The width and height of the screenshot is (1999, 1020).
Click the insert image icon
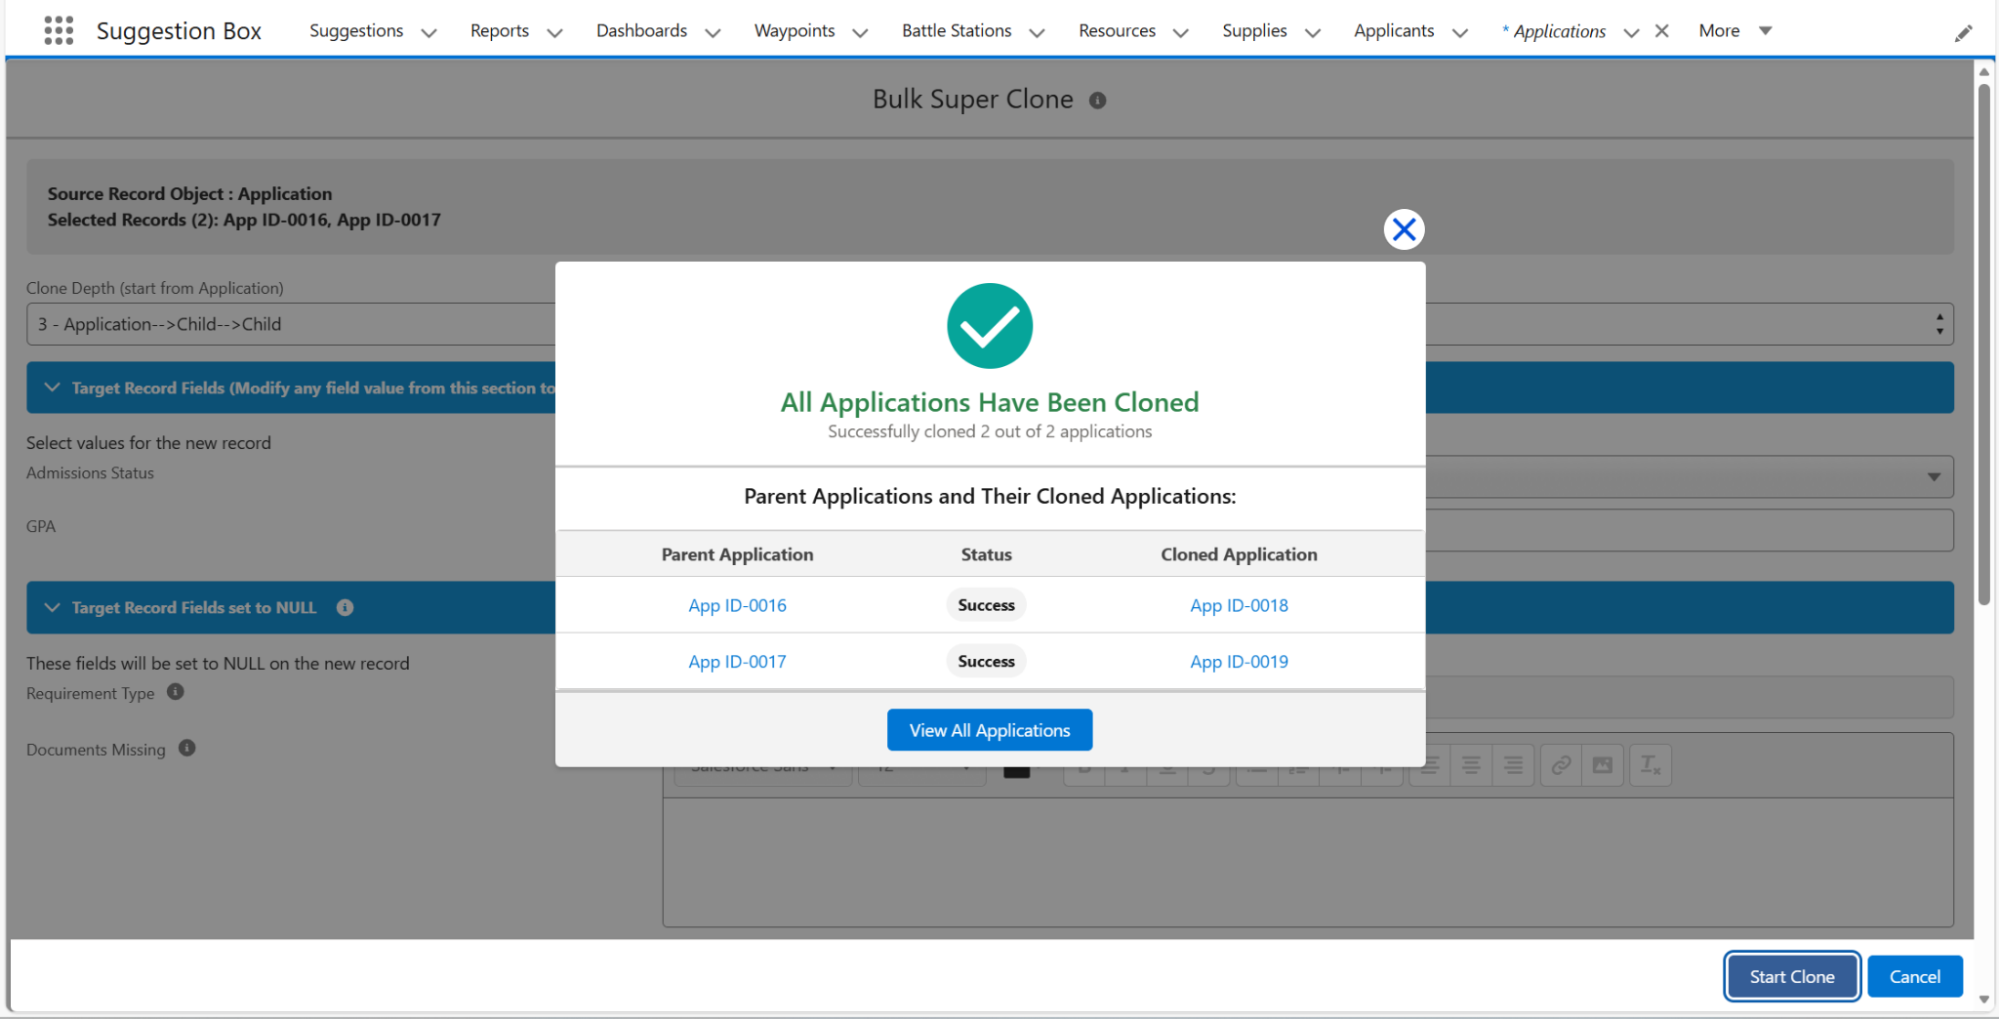pyautogui.click(x=1602, y=766)
